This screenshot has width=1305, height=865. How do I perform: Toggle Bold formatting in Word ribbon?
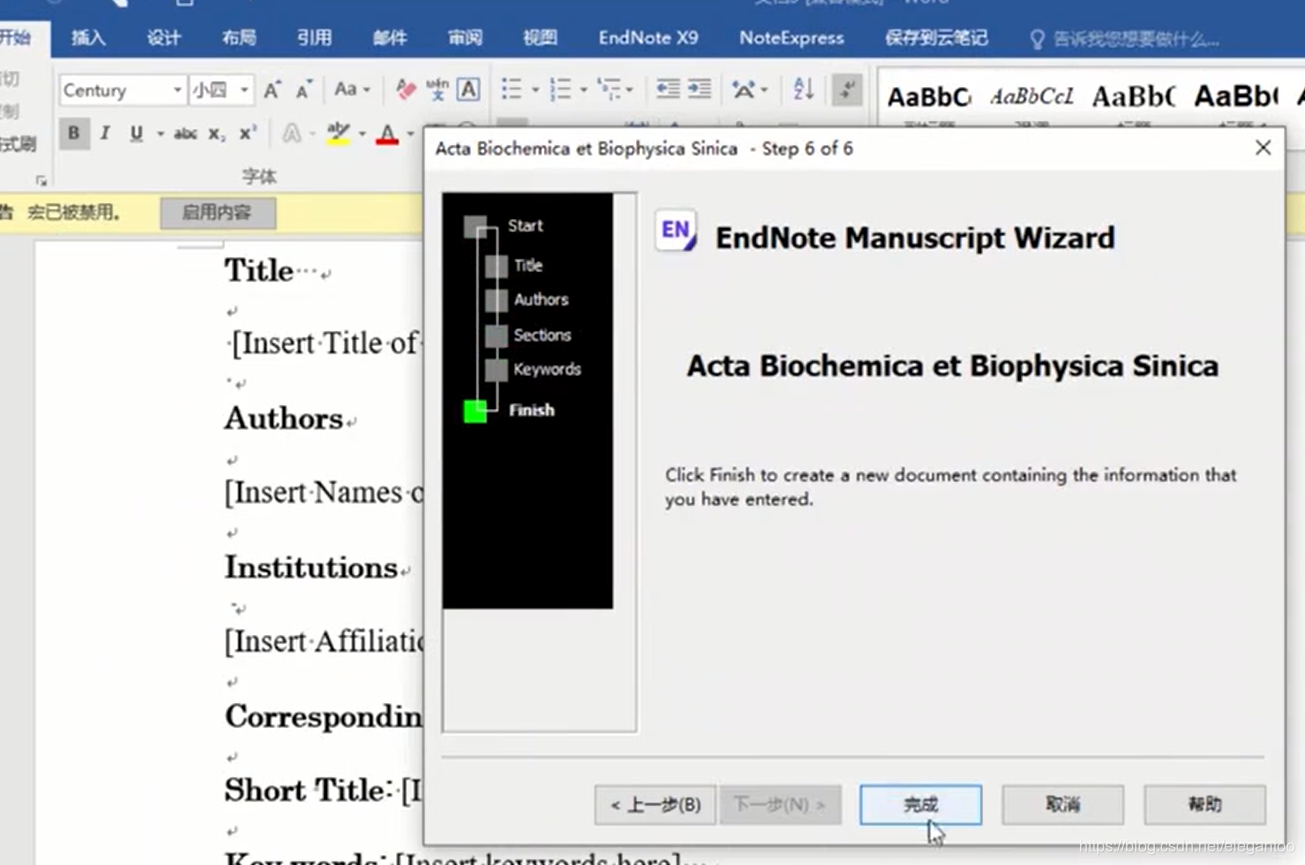pos(73,133)
